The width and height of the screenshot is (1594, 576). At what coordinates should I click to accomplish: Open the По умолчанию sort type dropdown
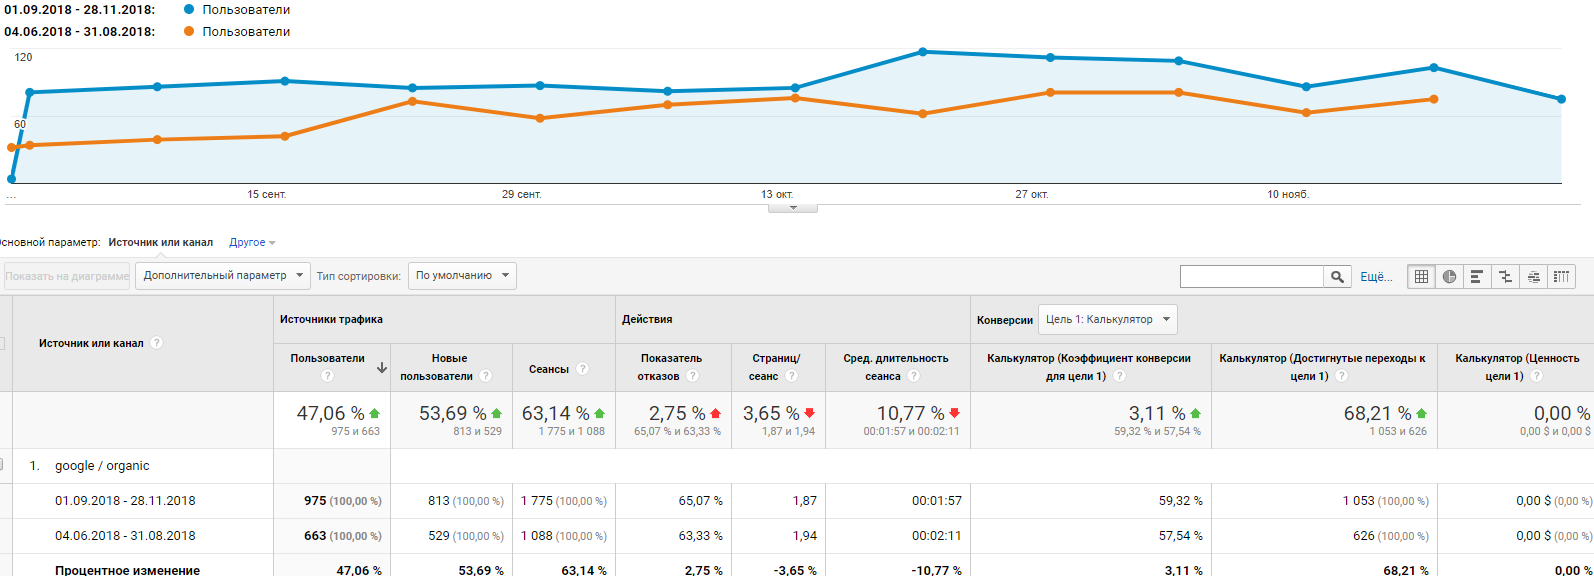(x=462, y=275)
